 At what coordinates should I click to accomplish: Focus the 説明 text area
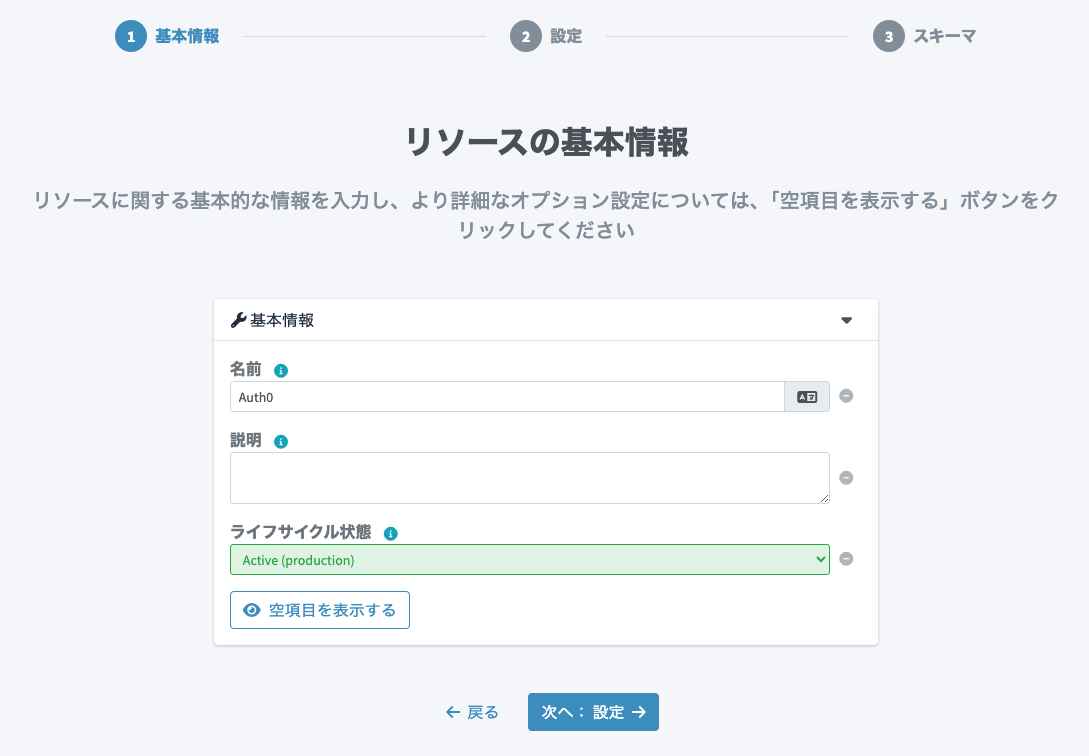pyautogui.click(x=530, y=478)
